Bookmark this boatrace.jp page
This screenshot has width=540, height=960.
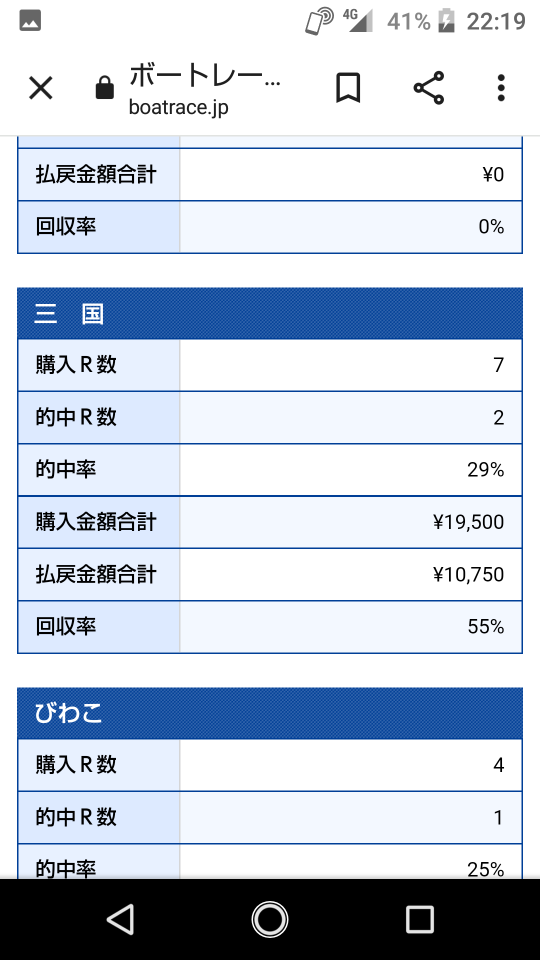click(x=348, y=88)
